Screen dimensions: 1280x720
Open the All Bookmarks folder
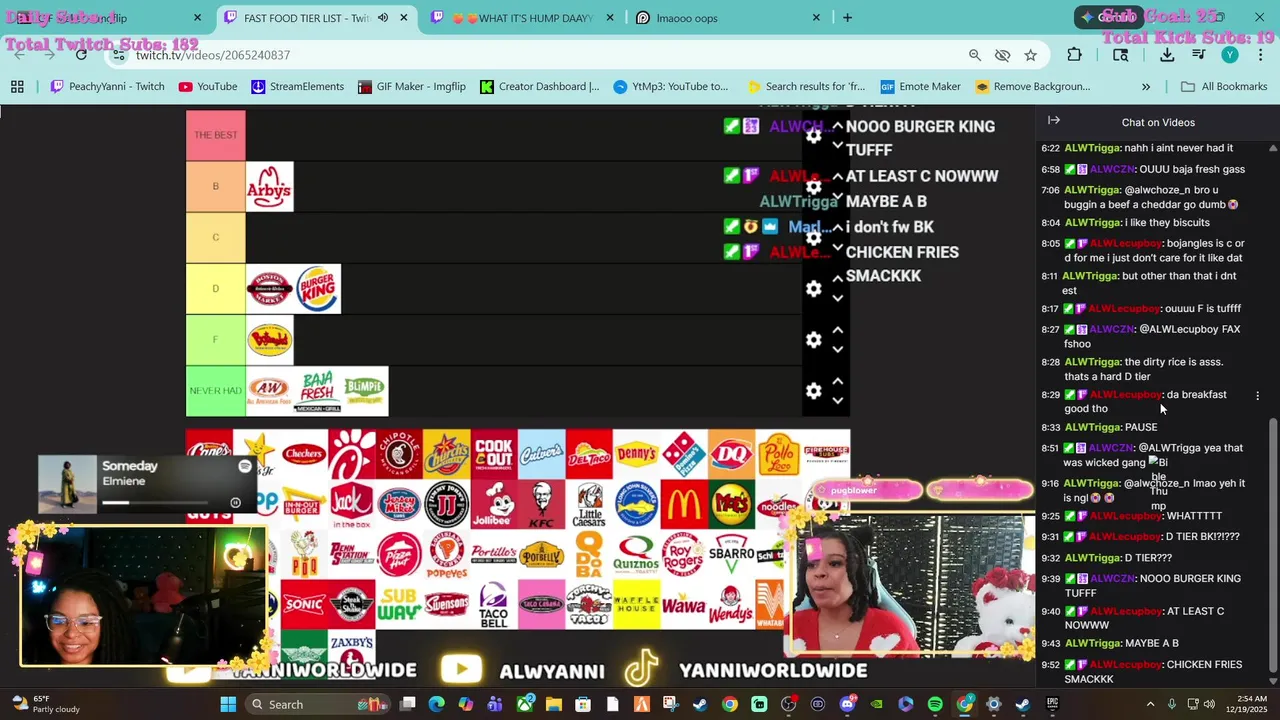pos(1224,87)
